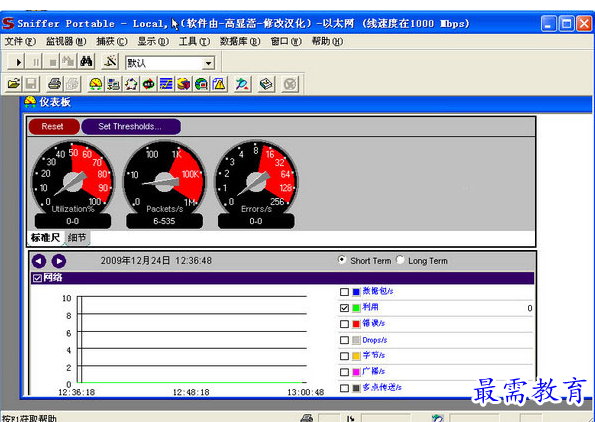
Task: Click the greyed print preview icon
Action: pyautogui.click(x=72, y=83)
